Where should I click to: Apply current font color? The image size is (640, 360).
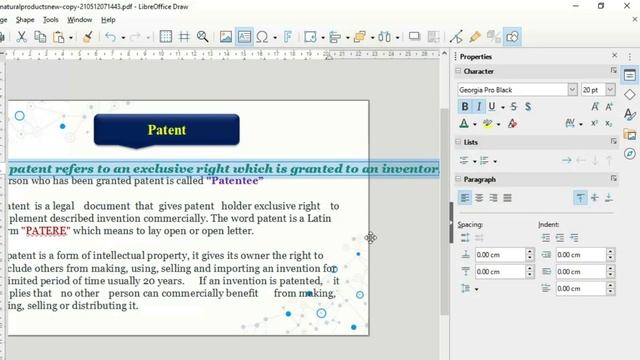pyautogui.click(x=464, y=123)
